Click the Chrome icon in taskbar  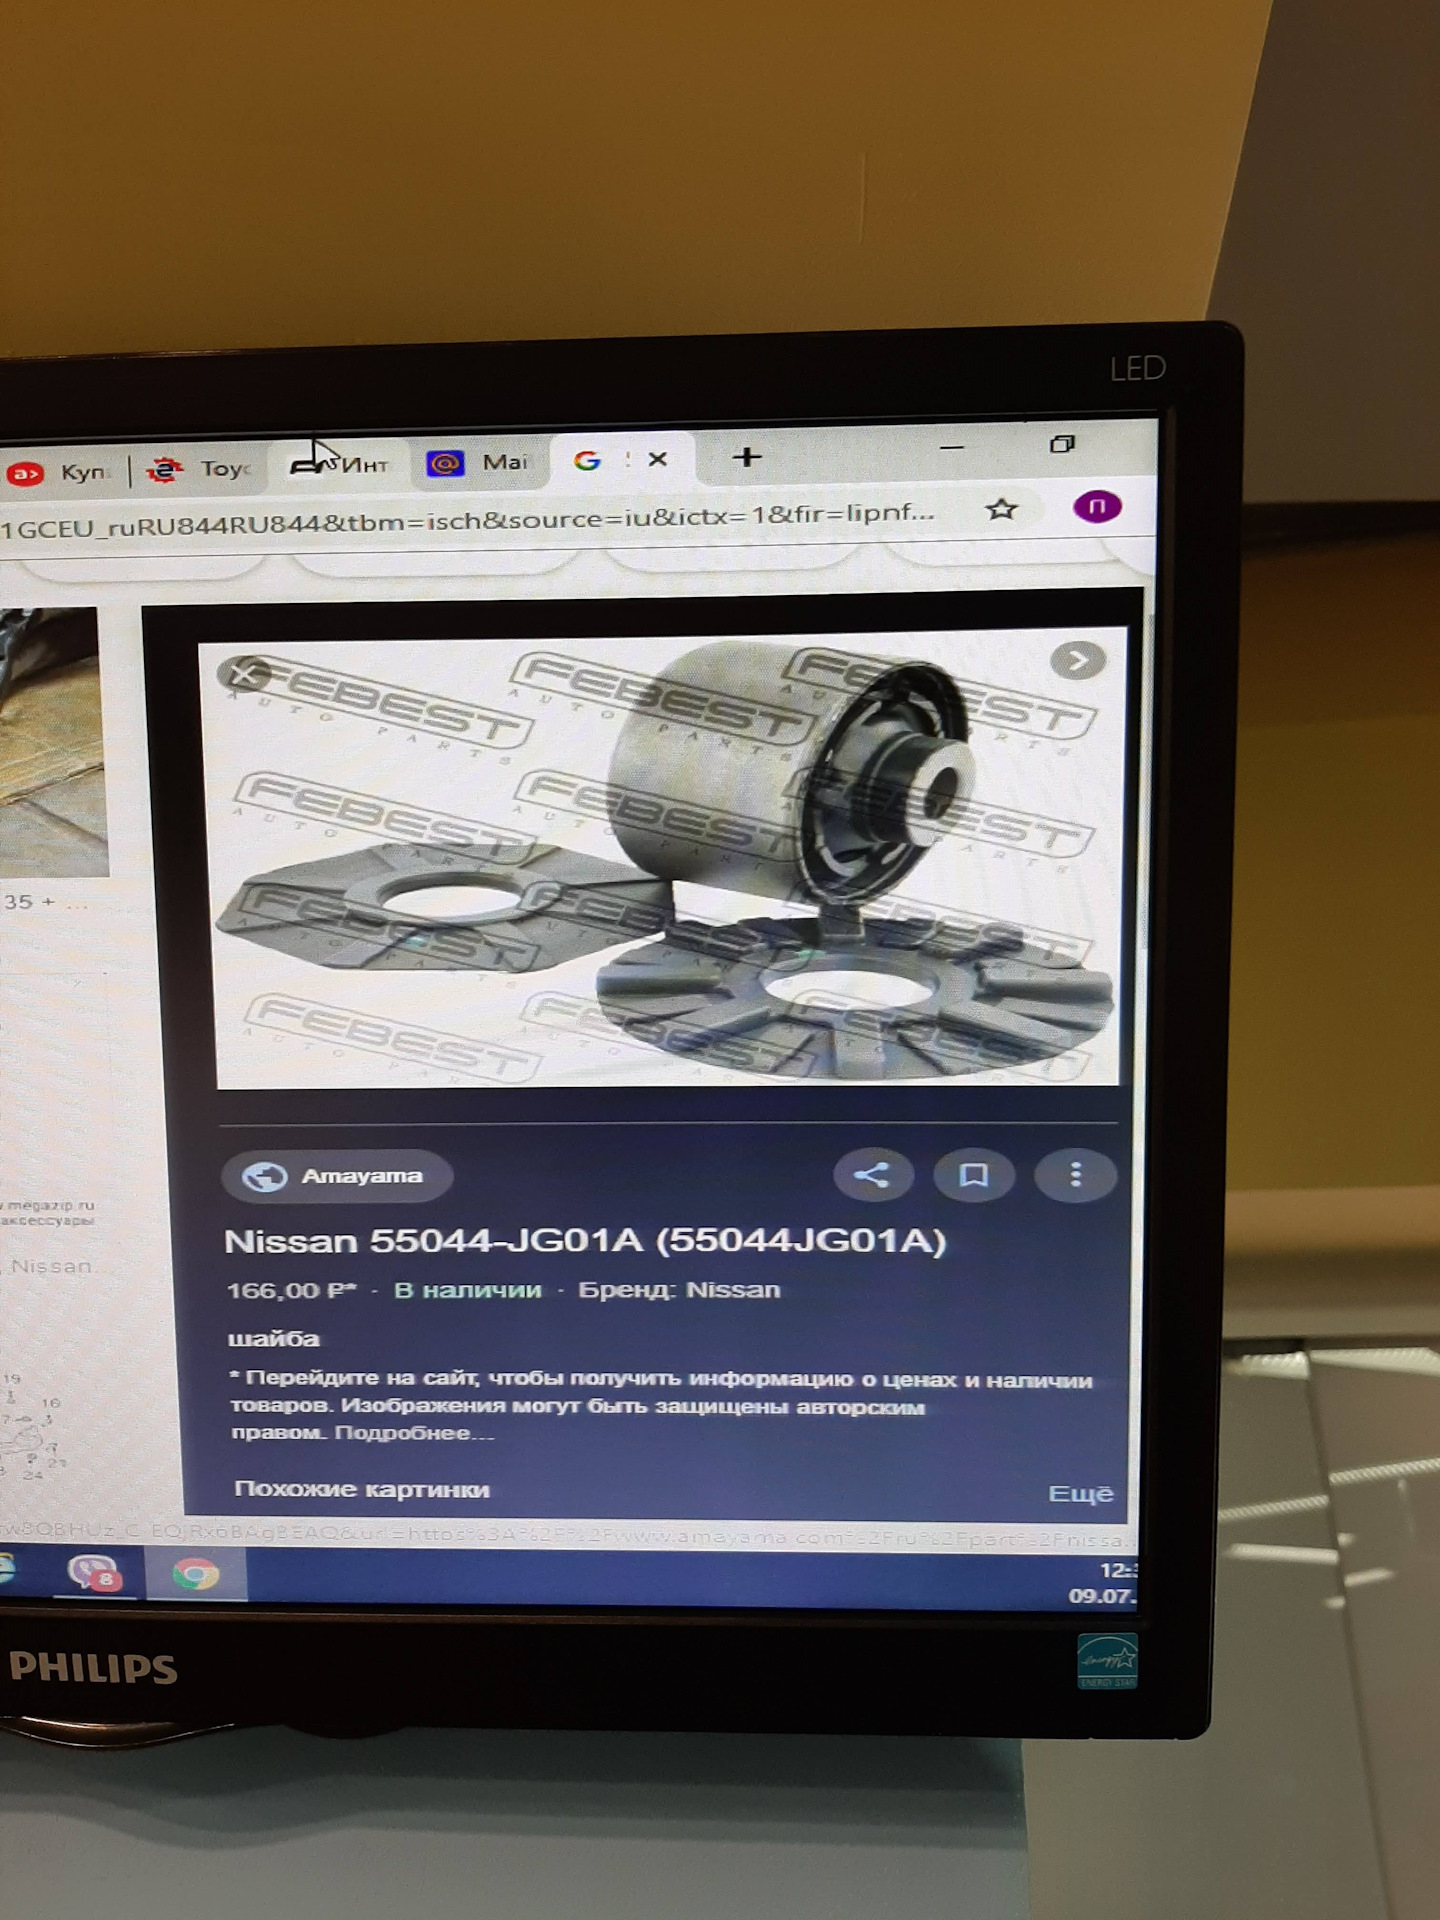click(x=196, y=1575)
